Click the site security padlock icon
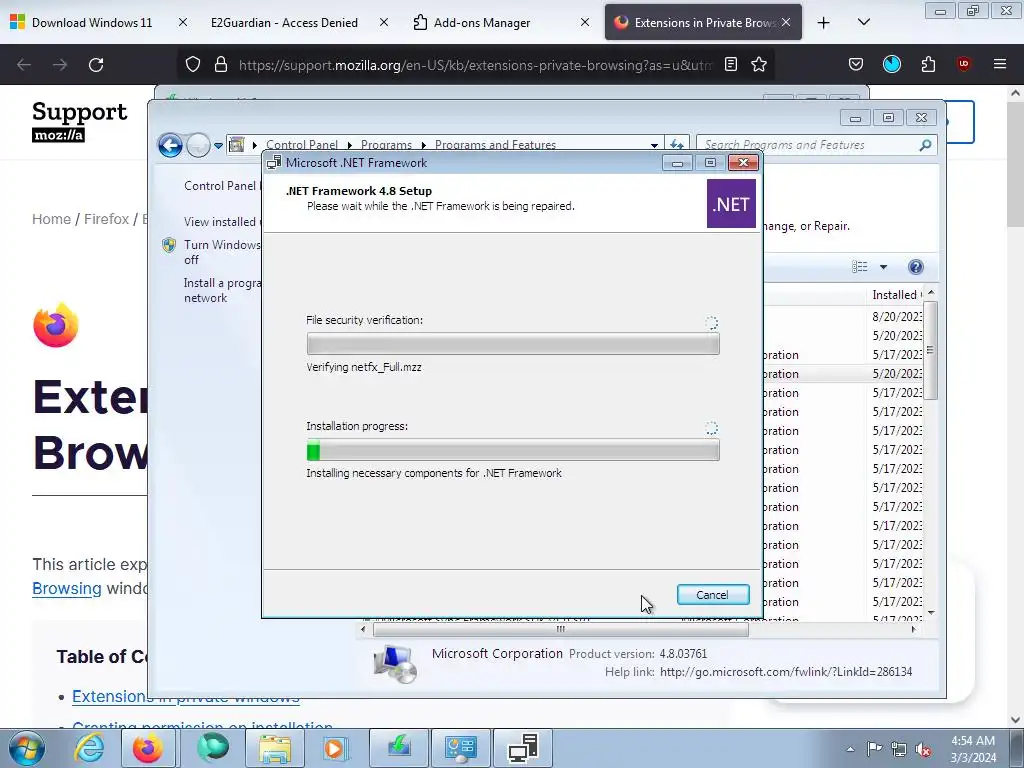The width and height of the screenshot is (1024, 768). (x=221, y=65)
